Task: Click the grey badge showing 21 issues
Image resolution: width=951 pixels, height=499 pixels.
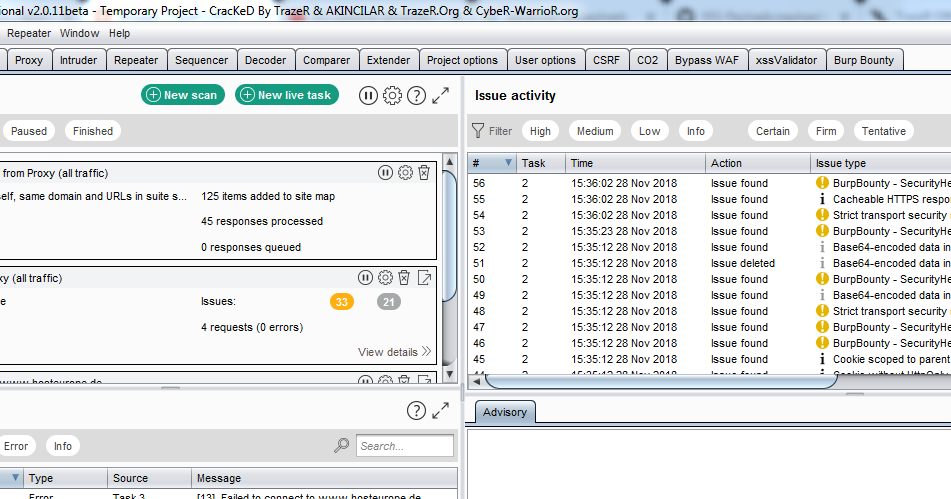Action: pyautogui.click(x=389, y=302)
